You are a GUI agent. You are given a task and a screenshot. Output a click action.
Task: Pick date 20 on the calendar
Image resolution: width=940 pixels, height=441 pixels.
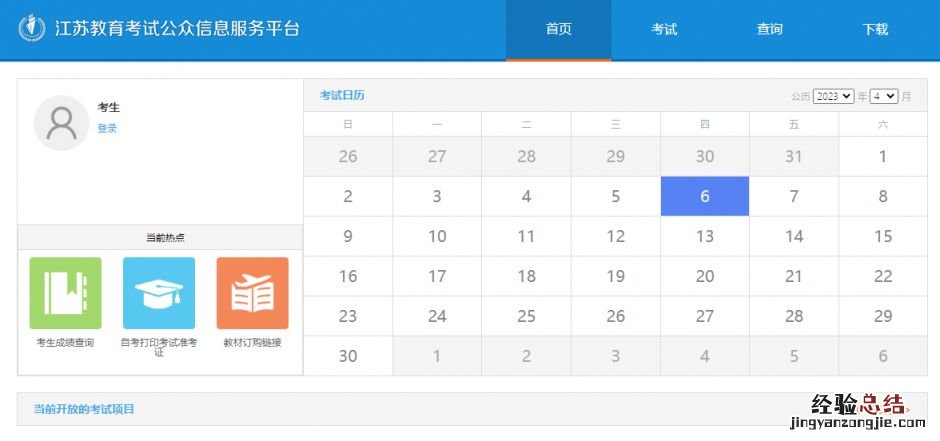coord(704,276)
